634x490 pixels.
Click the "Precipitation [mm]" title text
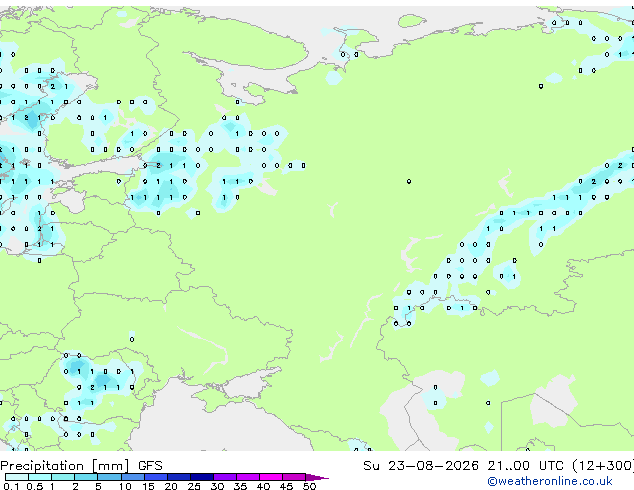pyautogui.click(x=65, y=466)
